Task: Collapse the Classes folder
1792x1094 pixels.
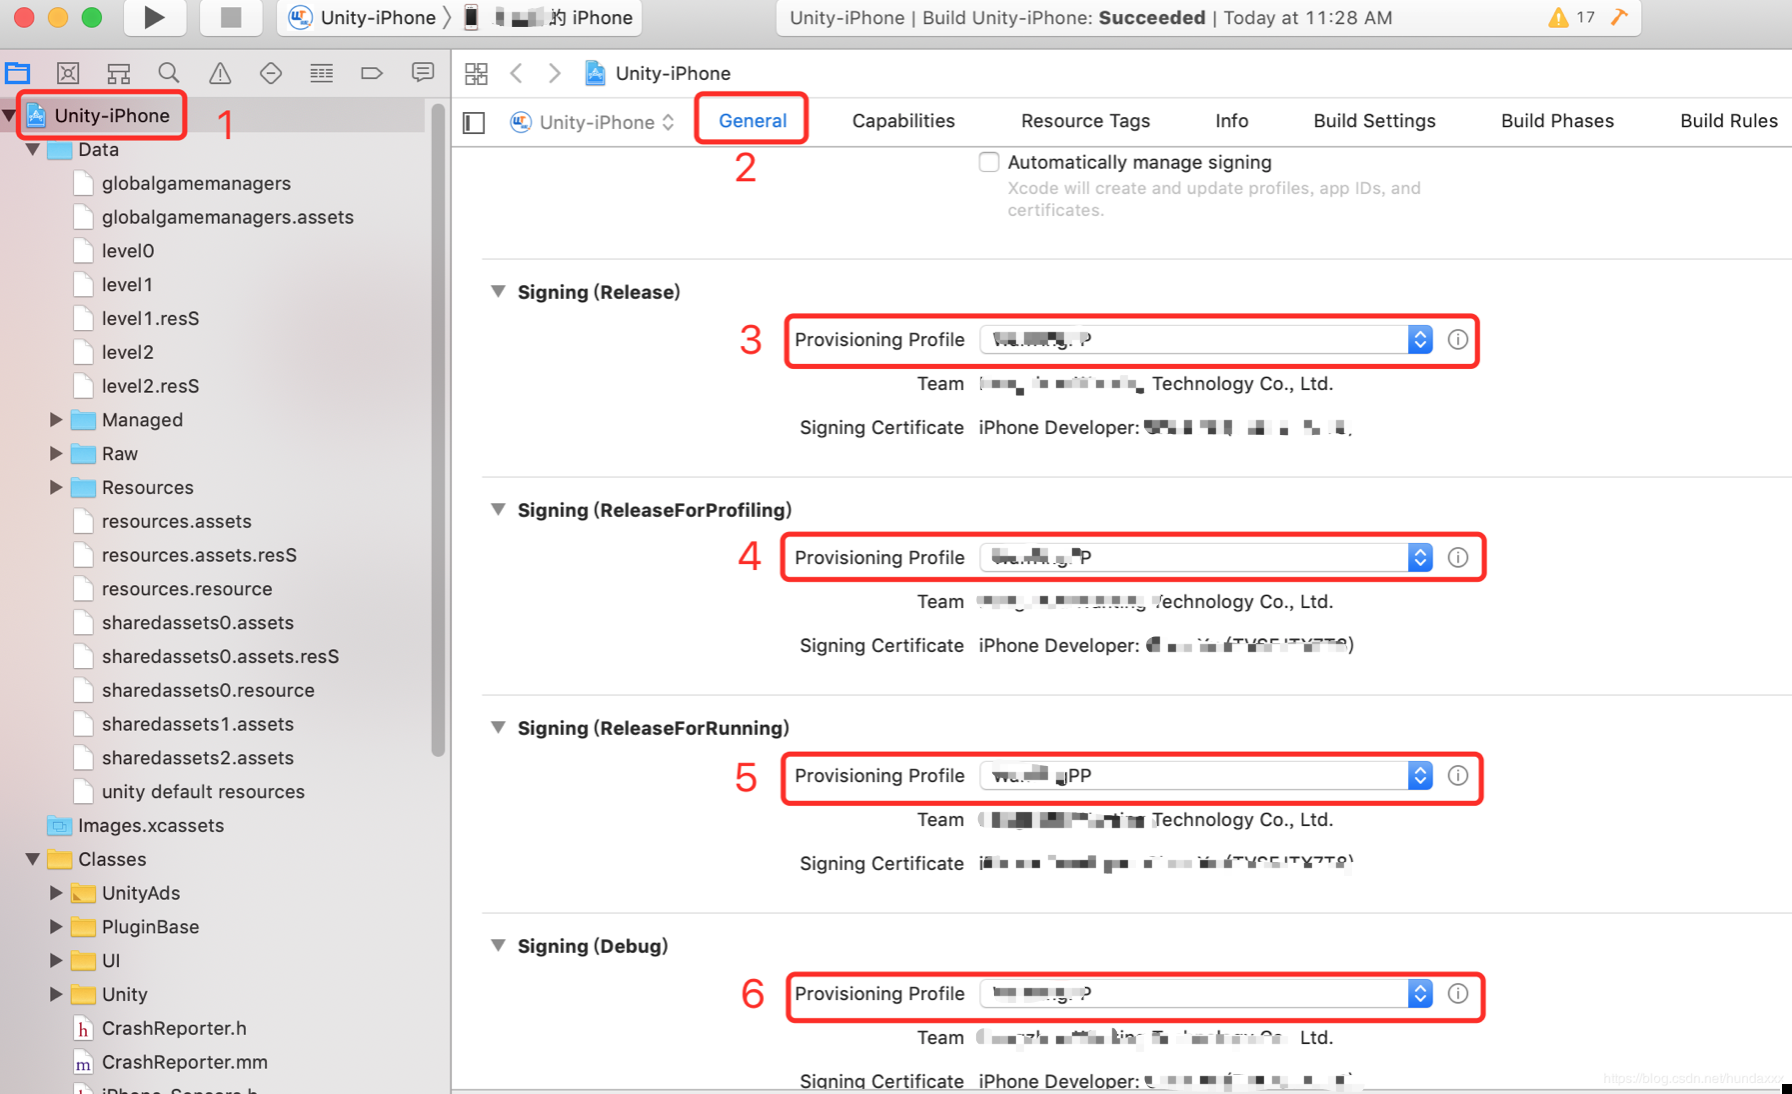Action: pos(33,860)
